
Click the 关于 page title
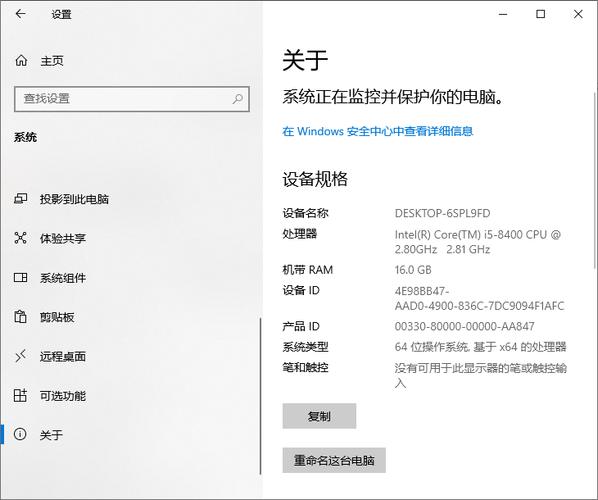pyautogui.click(x=305, y=60)
